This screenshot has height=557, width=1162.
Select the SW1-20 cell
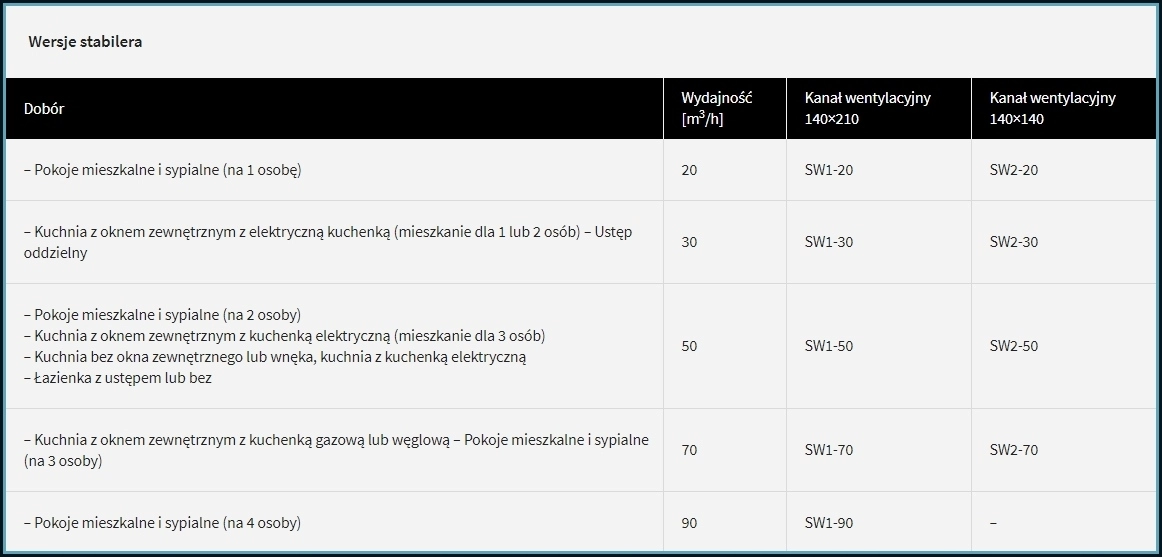coord(828,170)
